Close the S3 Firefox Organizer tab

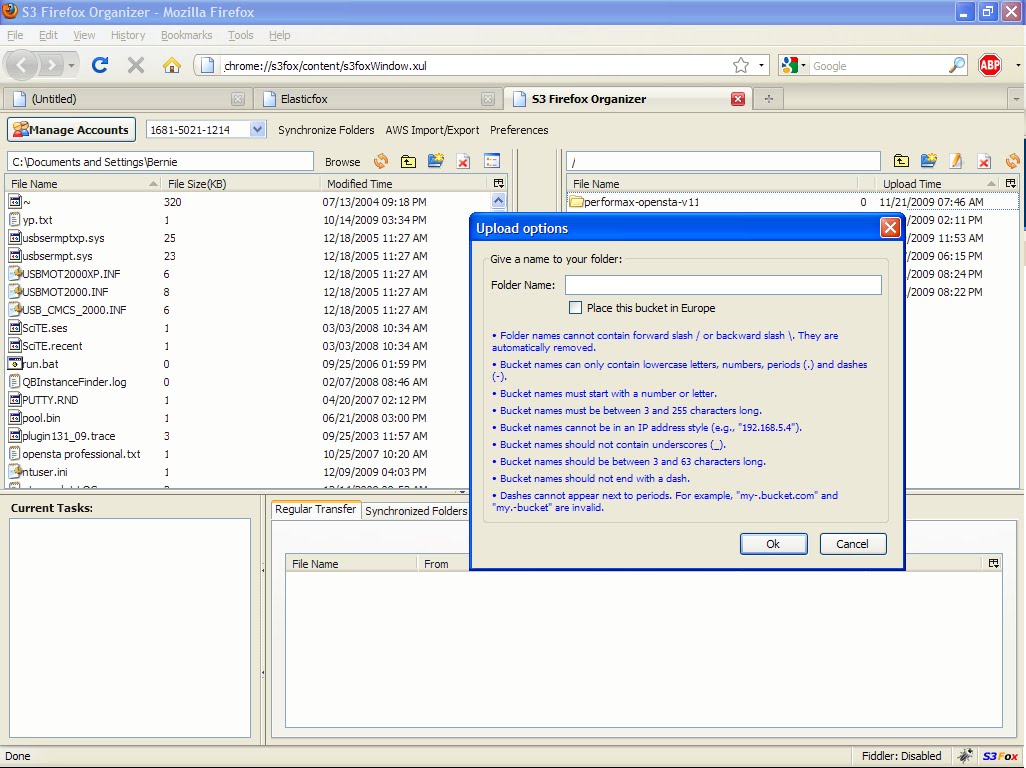(737, 99)
